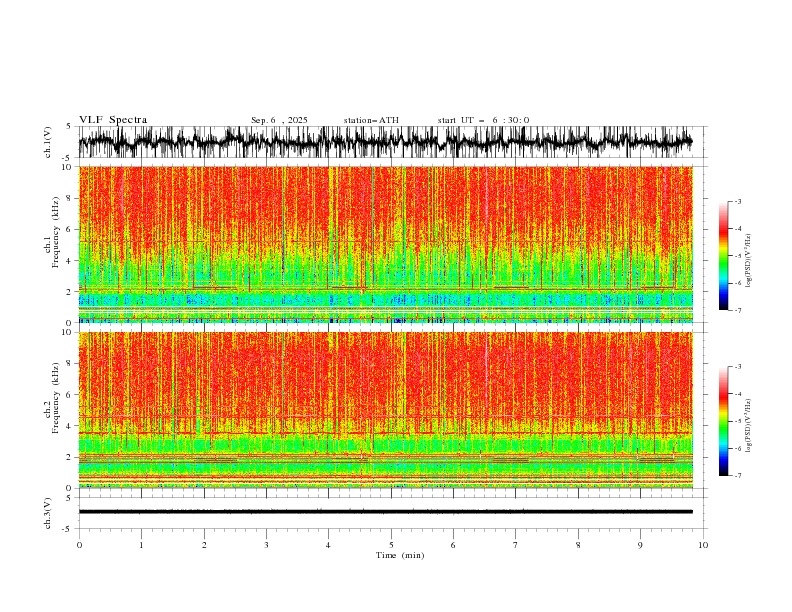Click the lower colorbar 'log(PSD)(V²/Hz)' label
The width and height of the screenshot is (792, 612).
pyautogui.click(x=749, y=426)
